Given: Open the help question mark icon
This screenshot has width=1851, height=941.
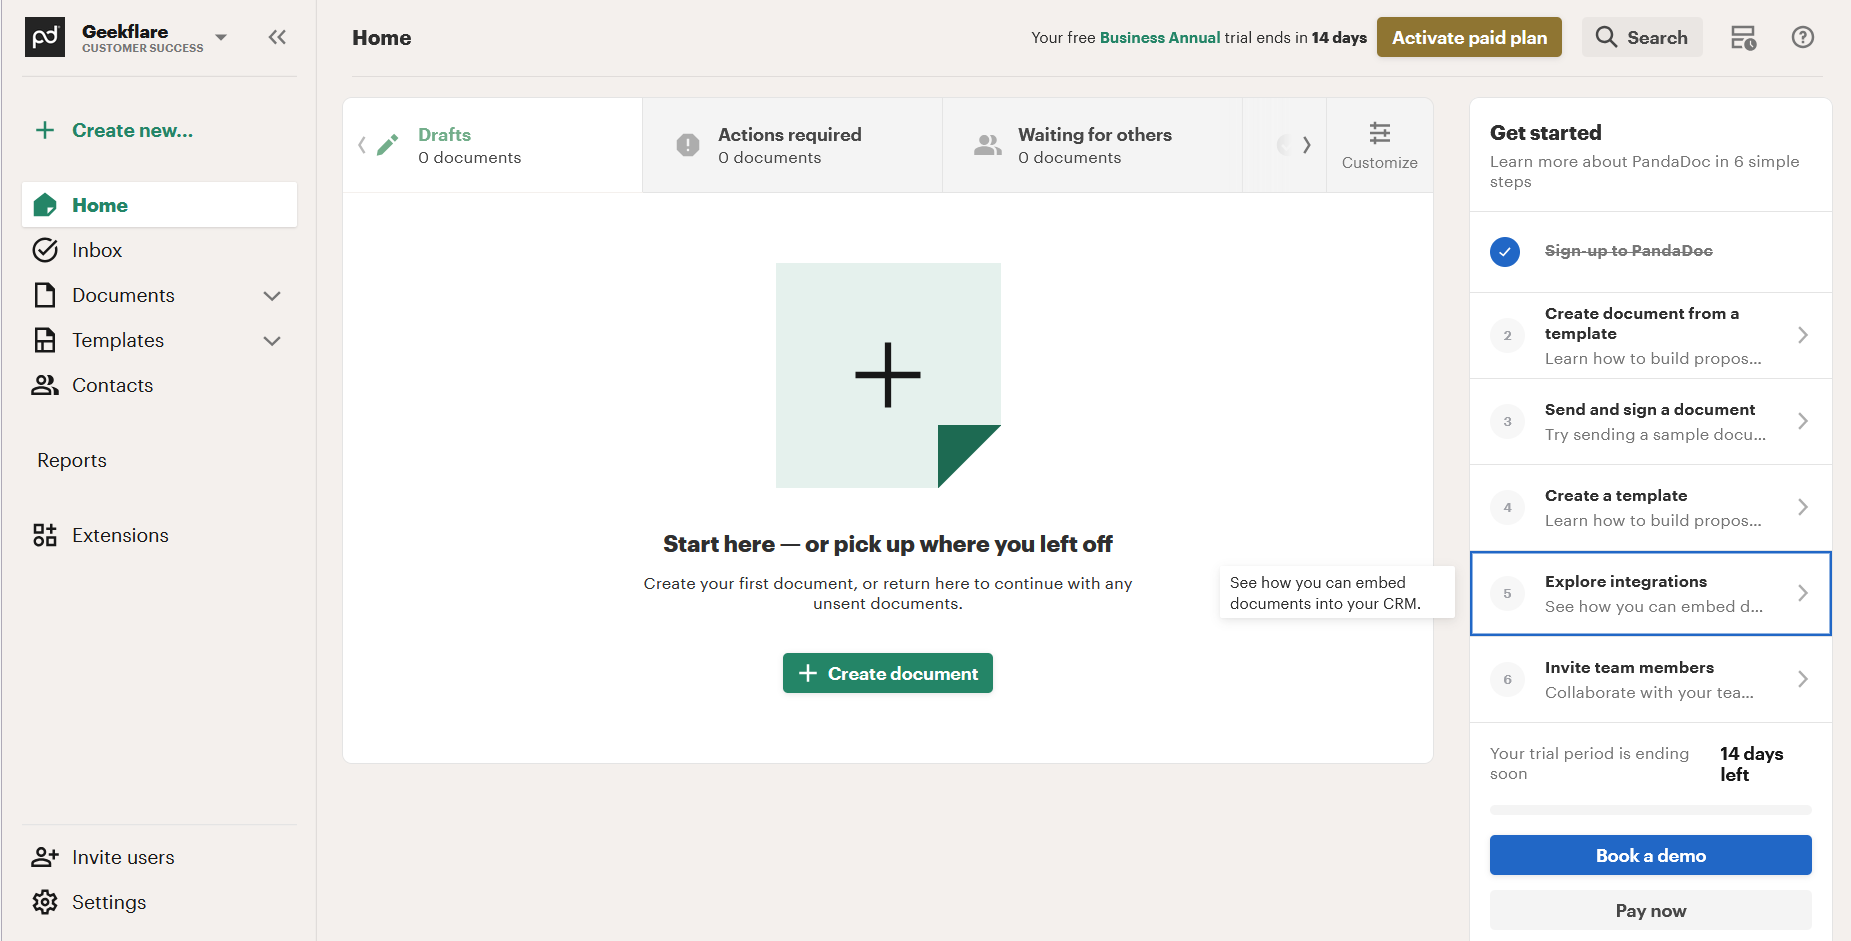Looking at the screenshot, I should [x=1803, y=37].
